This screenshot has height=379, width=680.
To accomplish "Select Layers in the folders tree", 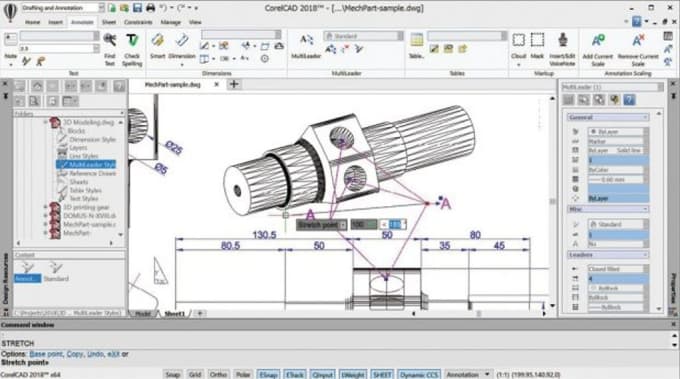I will tap(78, 148).
